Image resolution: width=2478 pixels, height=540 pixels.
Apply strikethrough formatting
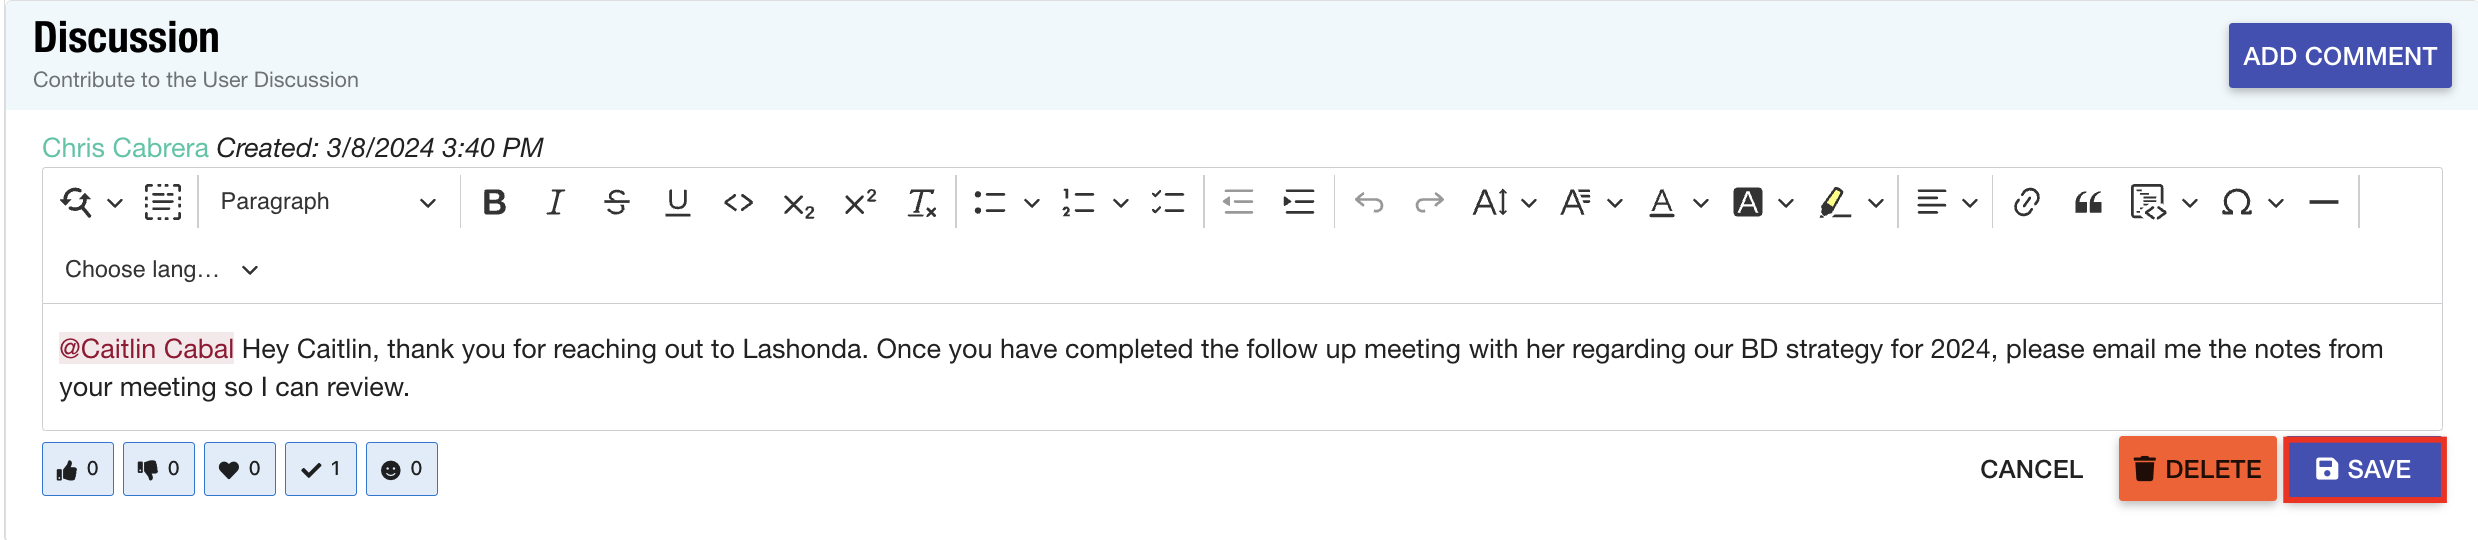pos(617,203)
